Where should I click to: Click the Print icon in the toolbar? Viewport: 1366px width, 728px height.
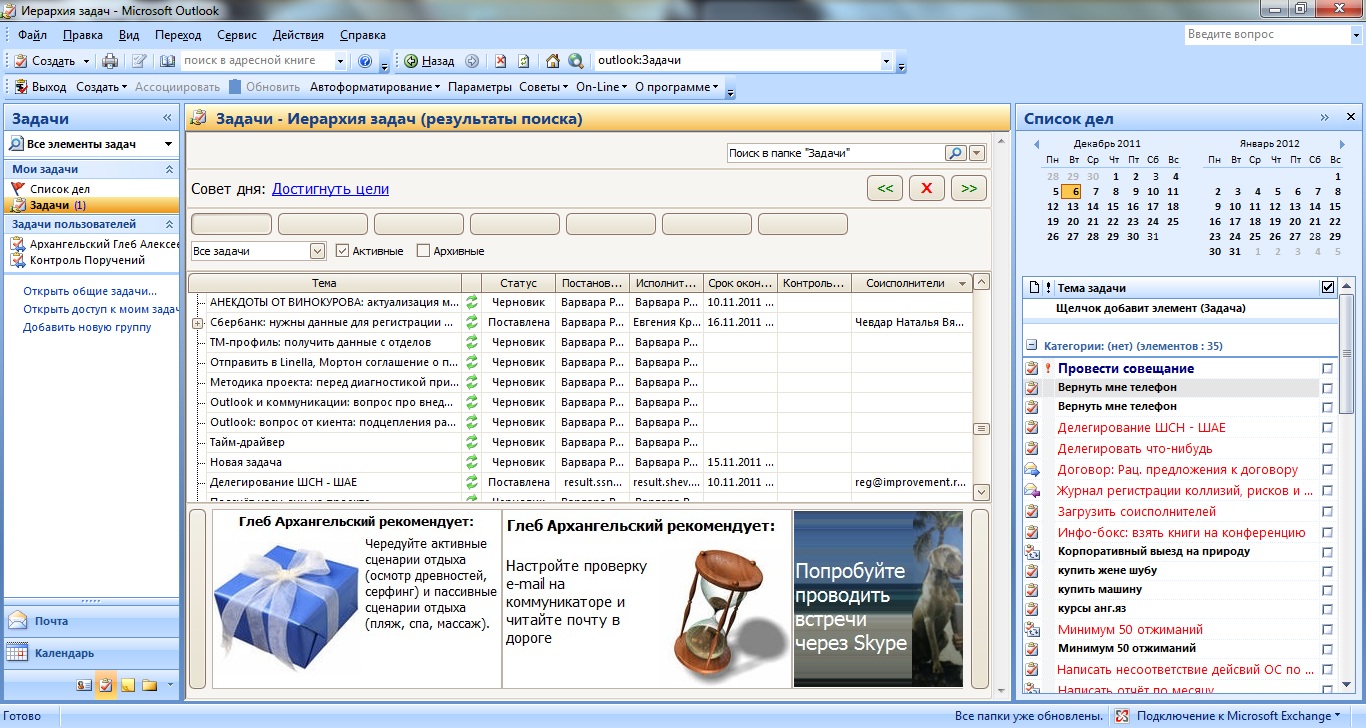[111, 61]
